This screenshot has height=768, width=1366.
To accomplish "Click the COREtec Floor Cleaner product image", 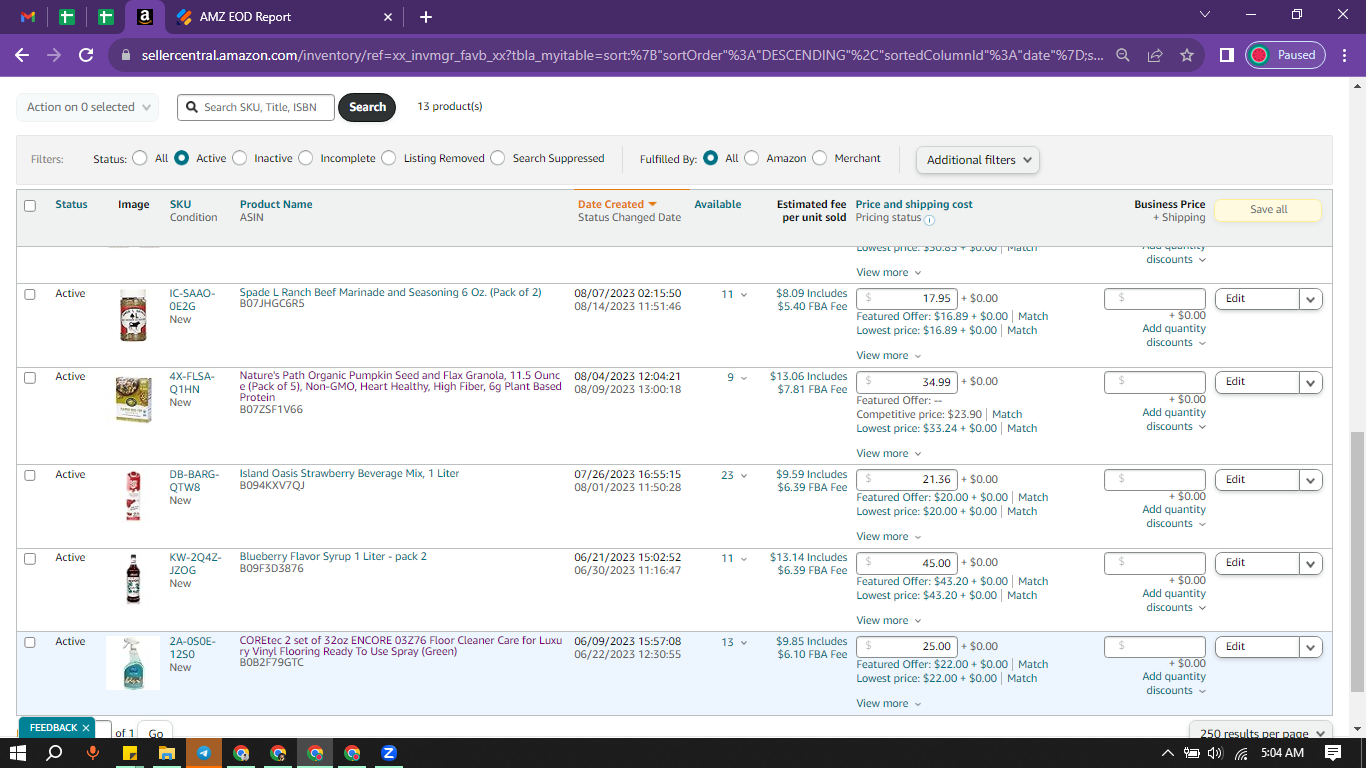I will [x=133, y=663].
